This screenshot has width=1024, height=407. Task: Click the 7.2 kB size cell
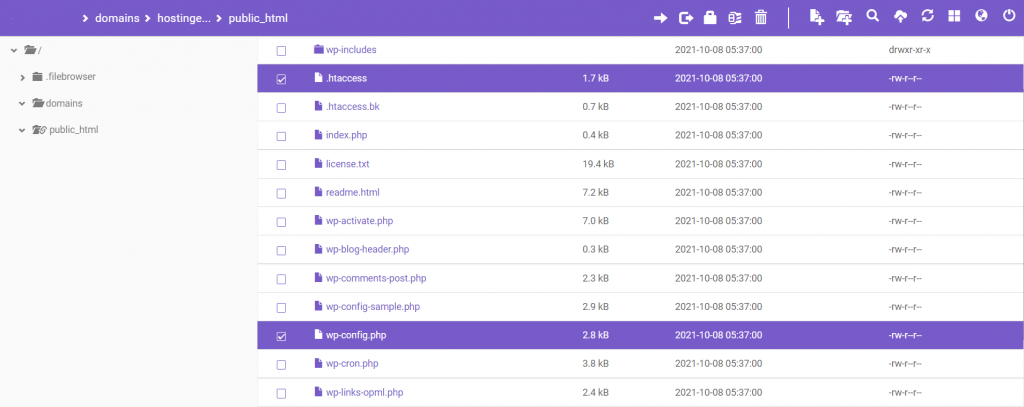click(595, 193)
